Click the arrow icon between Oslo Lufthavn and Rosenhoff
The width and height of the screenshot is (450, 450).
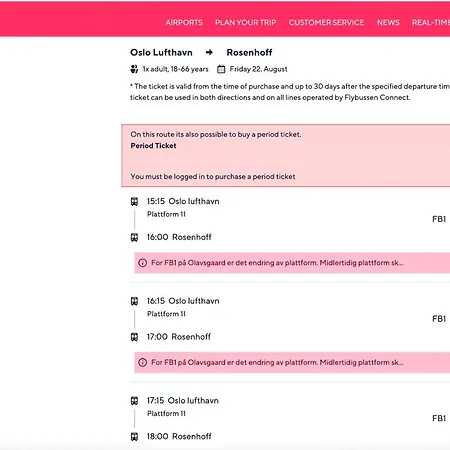(x=209, y=52)
